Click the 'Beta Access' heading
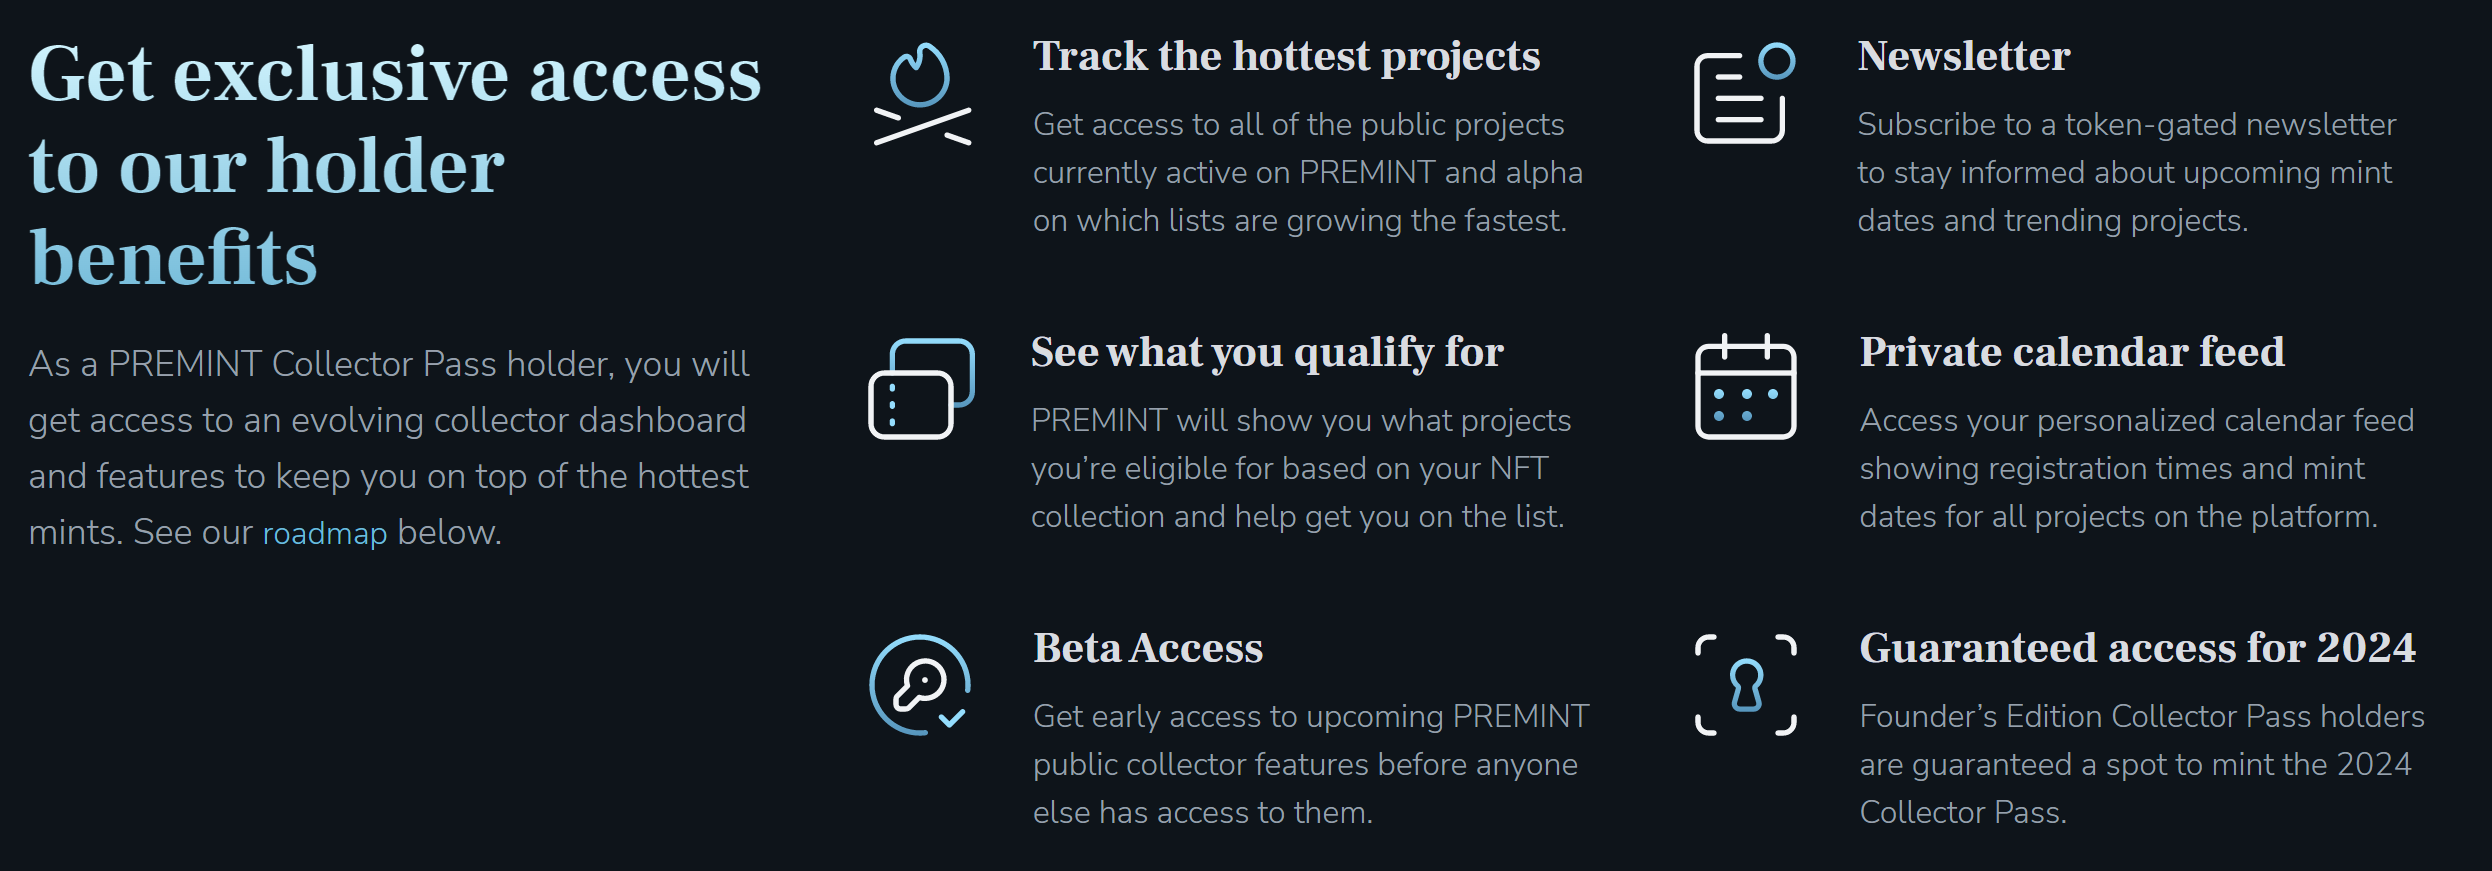The width and height of the screenshot is (2492, 871). point(1148,648)
